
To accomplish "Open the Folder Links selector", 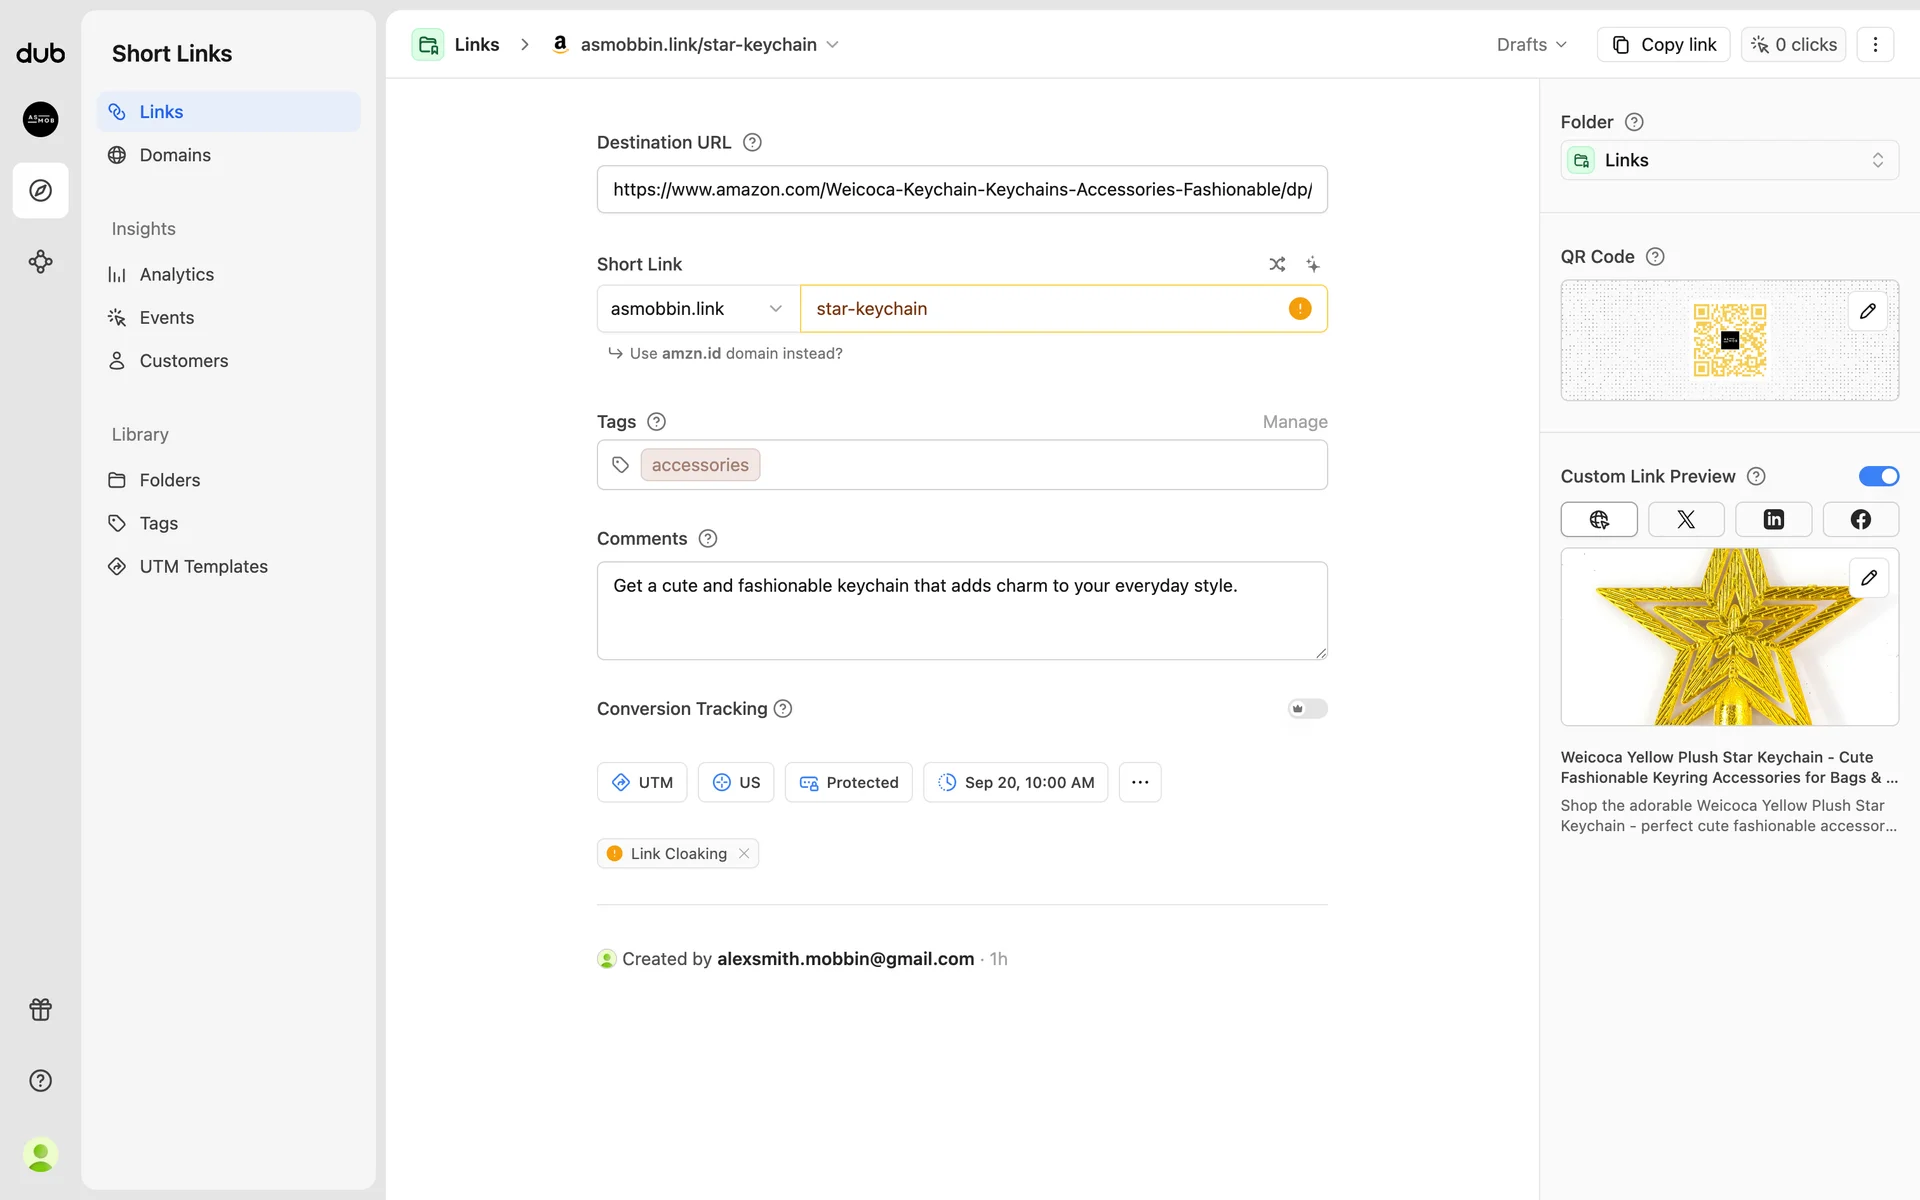I will [1729, 160].
